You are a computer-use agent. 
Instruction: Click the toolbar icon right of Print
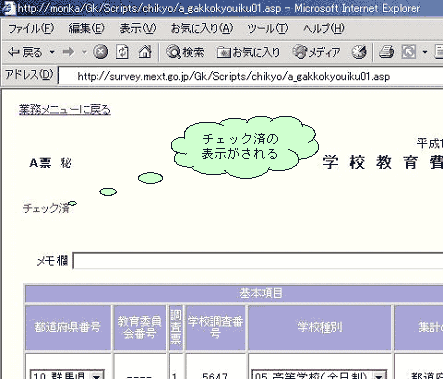point(409,52)
